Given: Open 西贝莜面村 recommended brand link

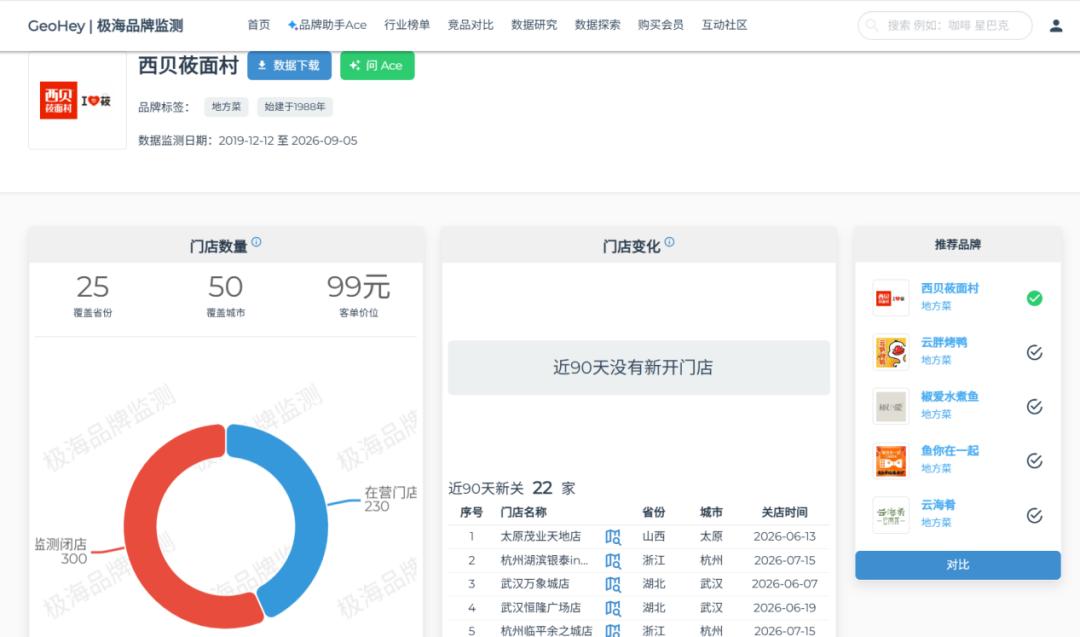Looking at the screenshot, I should tap(950, 288).
